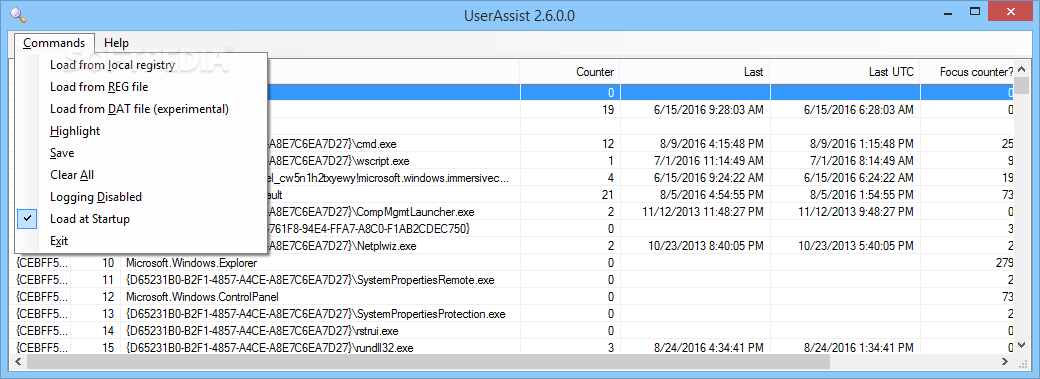This screenshot has height=379, width=1040.
Task: Sort by Counter column header
Action: coord(570,72)
